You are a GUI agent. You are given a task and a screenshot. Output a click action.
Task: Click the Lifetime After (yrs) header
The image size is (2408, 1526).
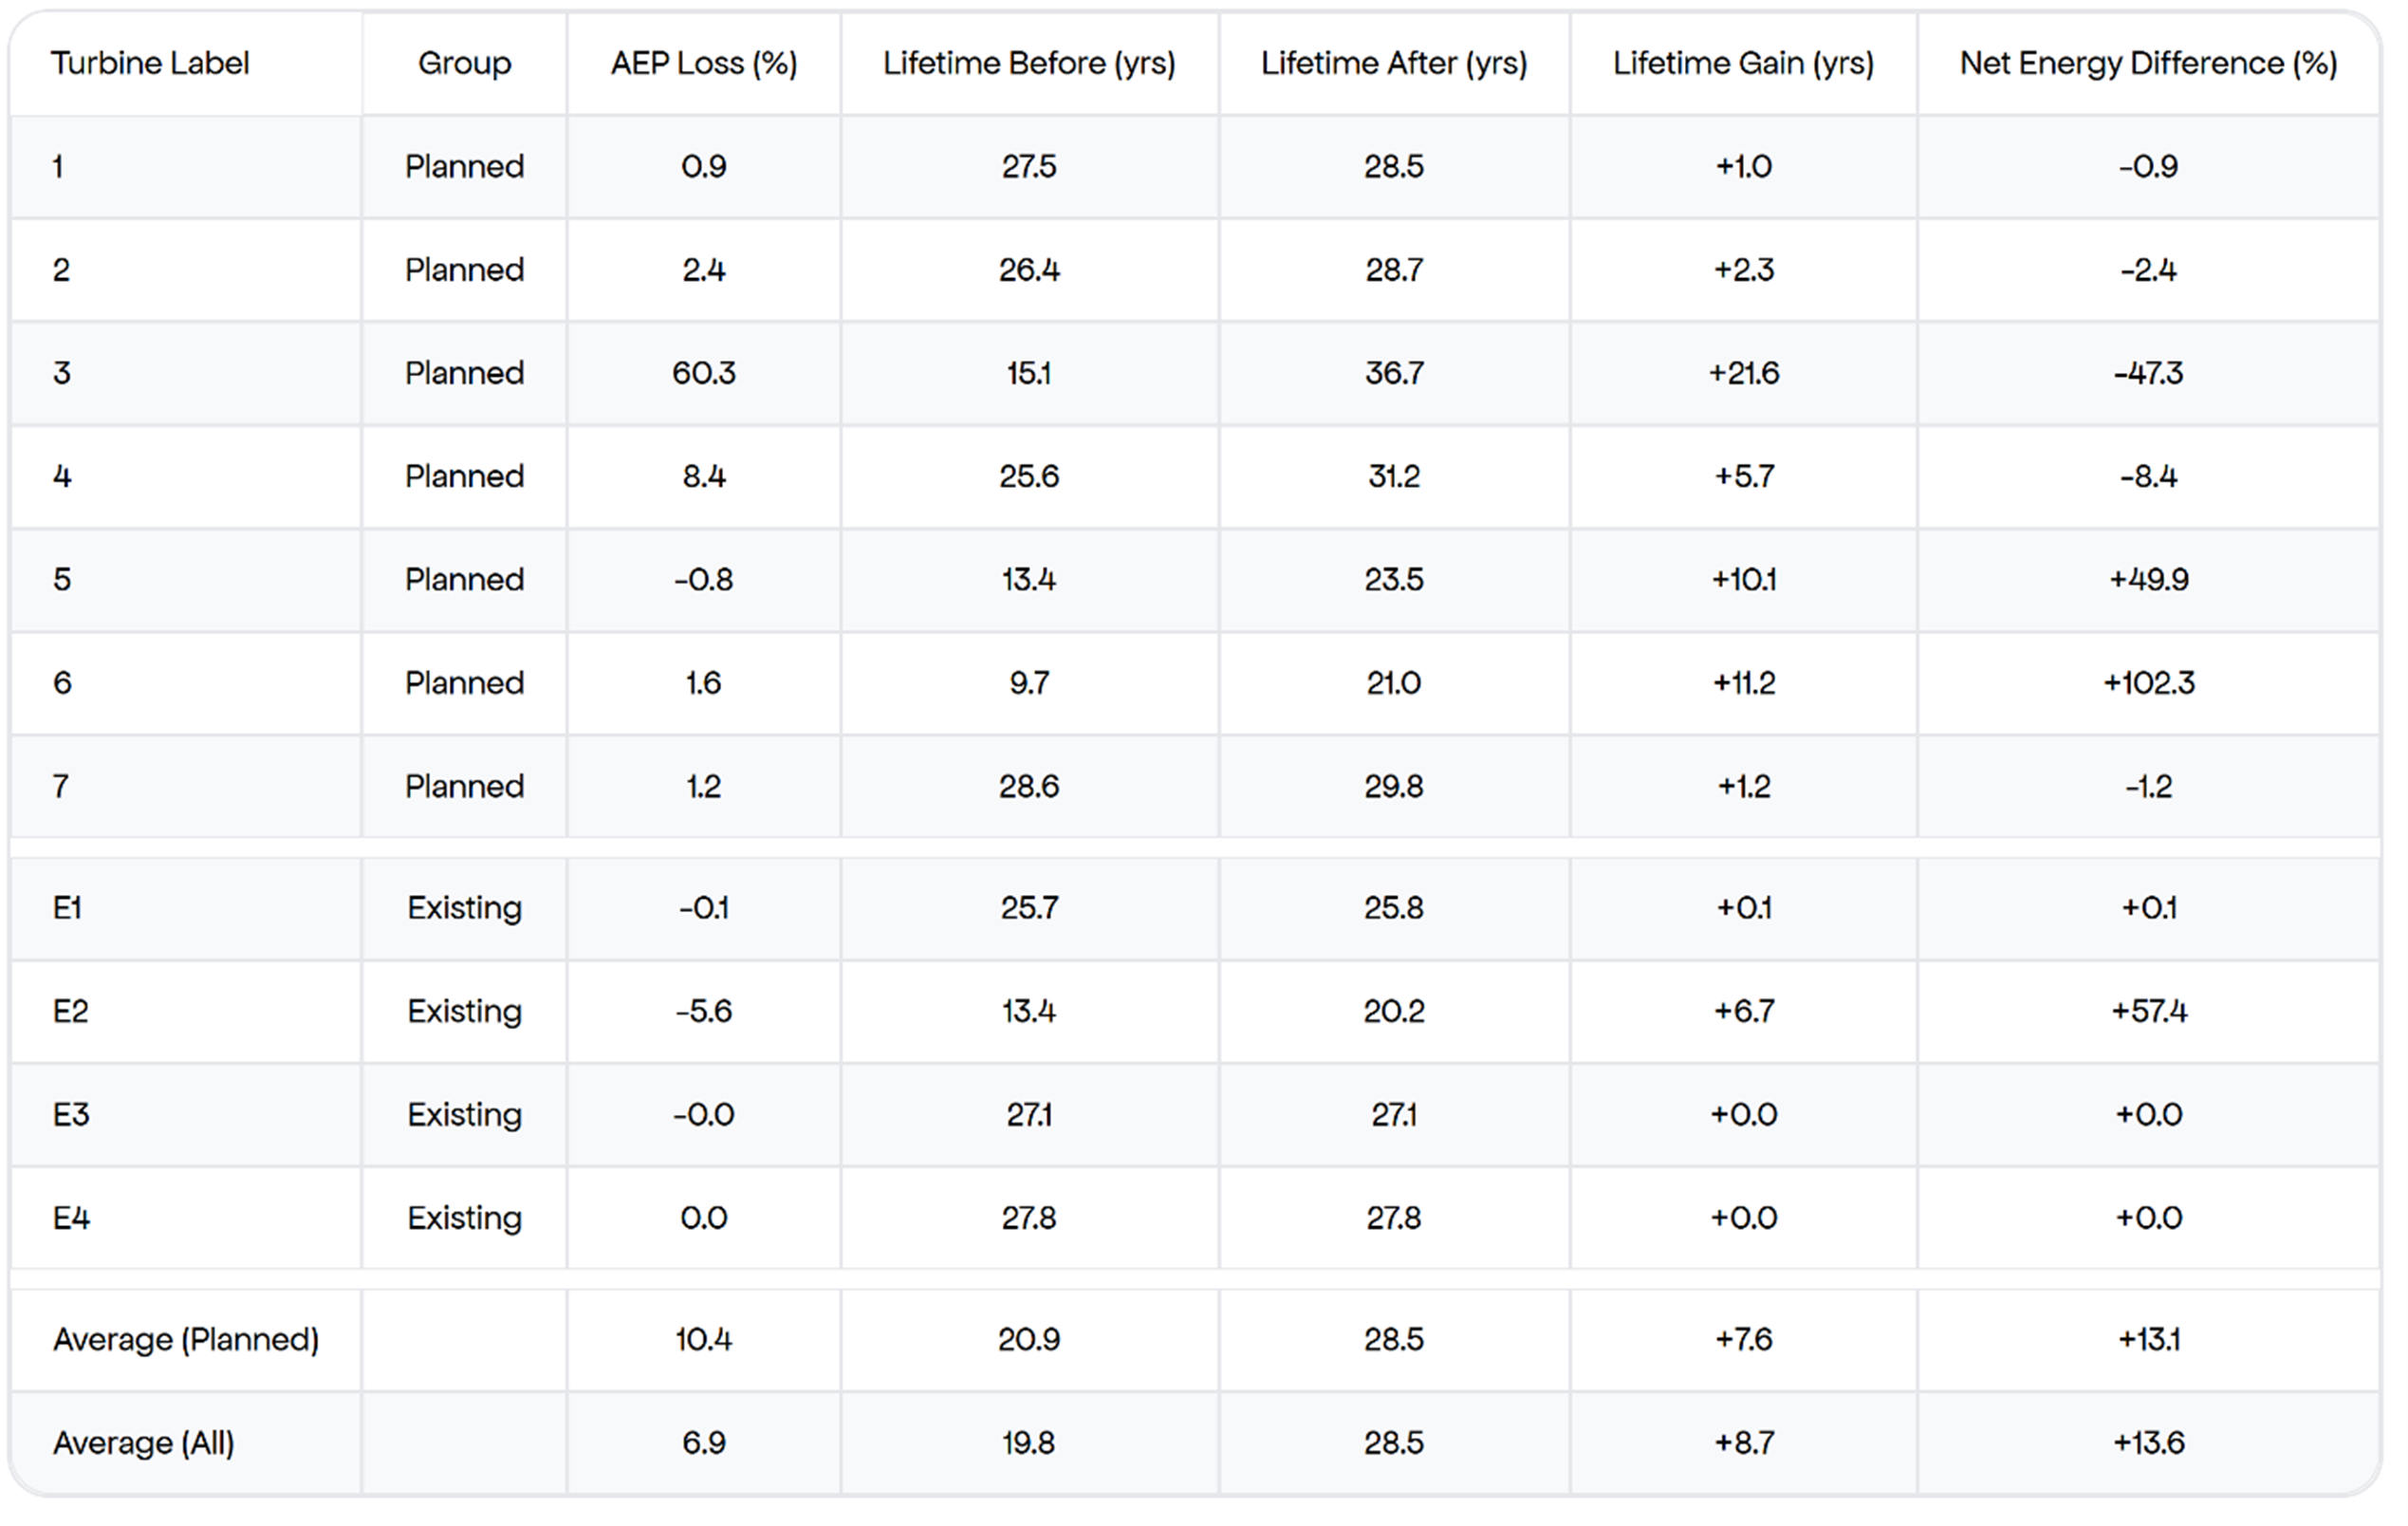1394,63
